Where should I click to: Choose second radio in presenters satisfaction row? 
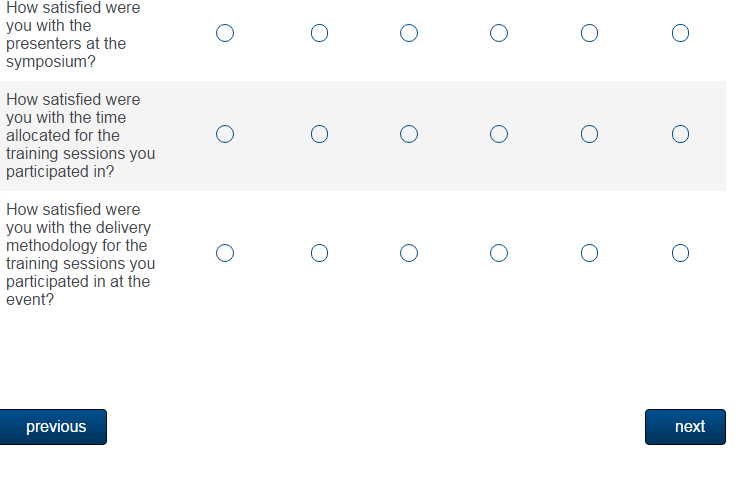pyautogui.click(x=319, y=34)
